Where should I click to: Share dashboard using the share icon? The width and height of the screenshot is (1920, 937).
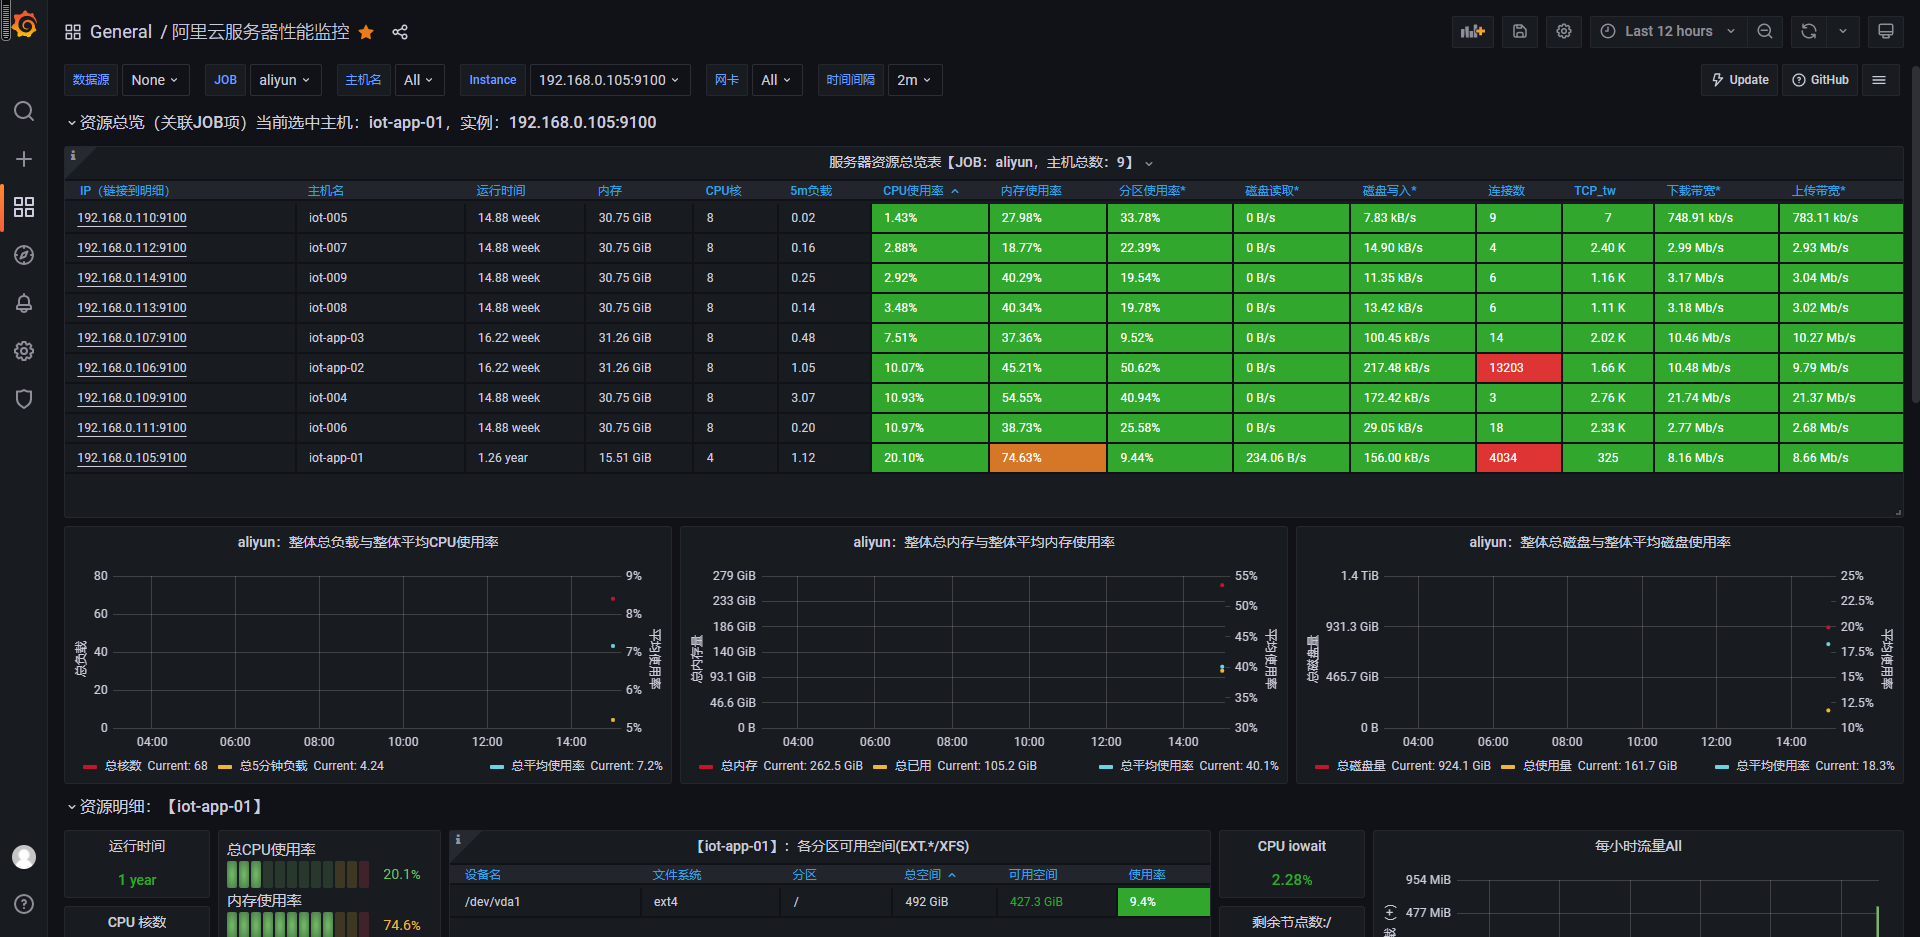(400, 32)
